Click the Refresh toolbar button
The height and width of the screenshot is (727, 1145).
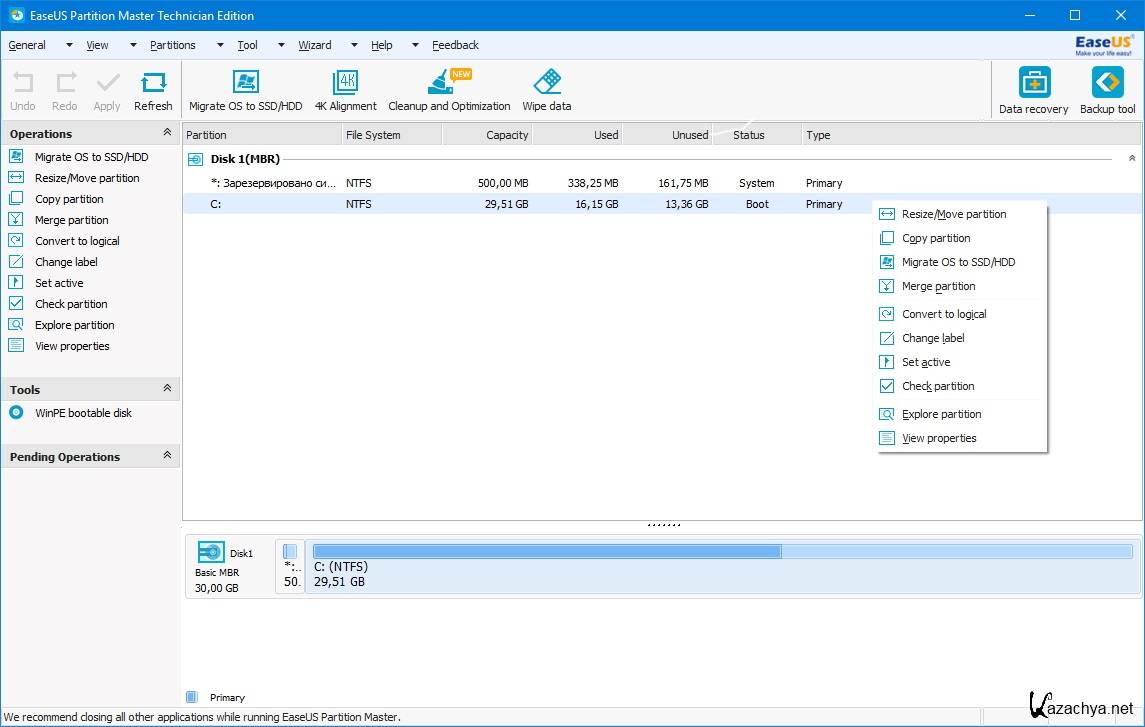click(153, 90)
